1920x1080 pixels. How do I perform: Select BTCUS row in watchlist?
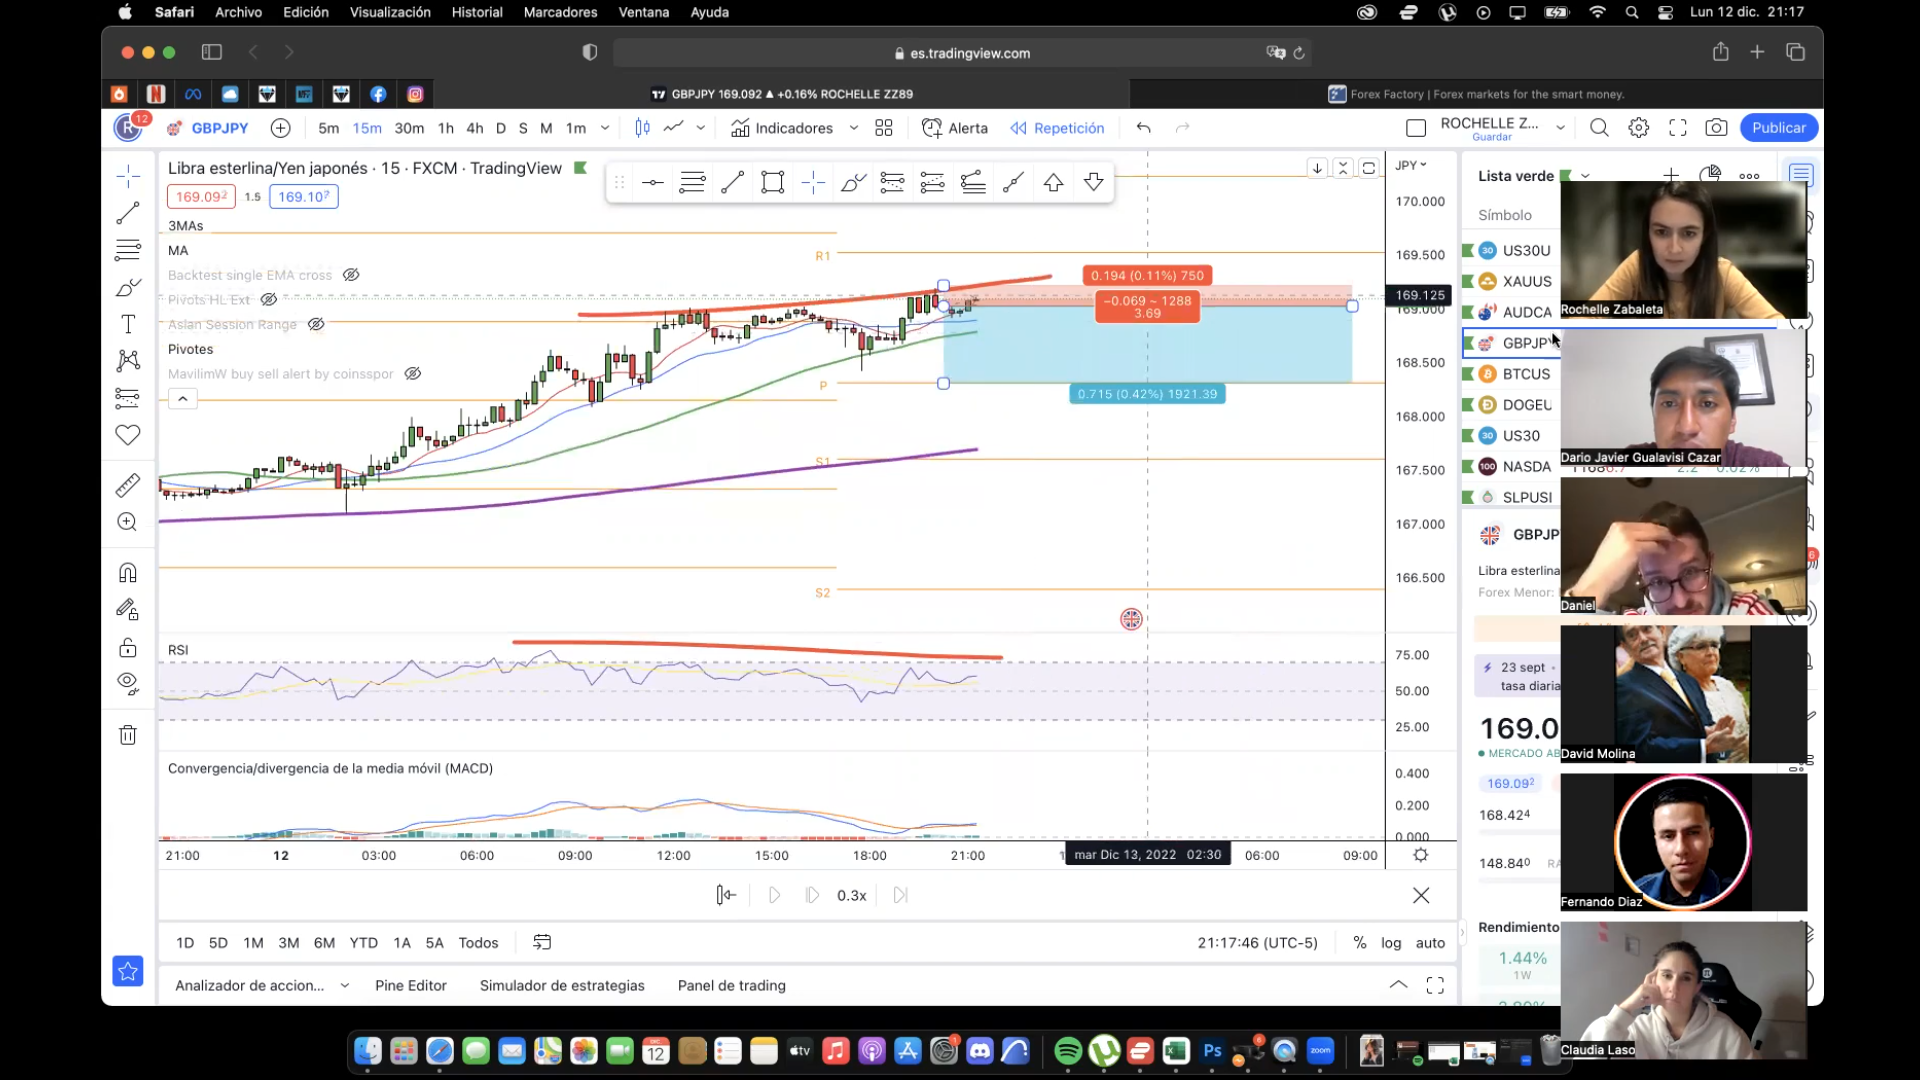[1512, 374]
